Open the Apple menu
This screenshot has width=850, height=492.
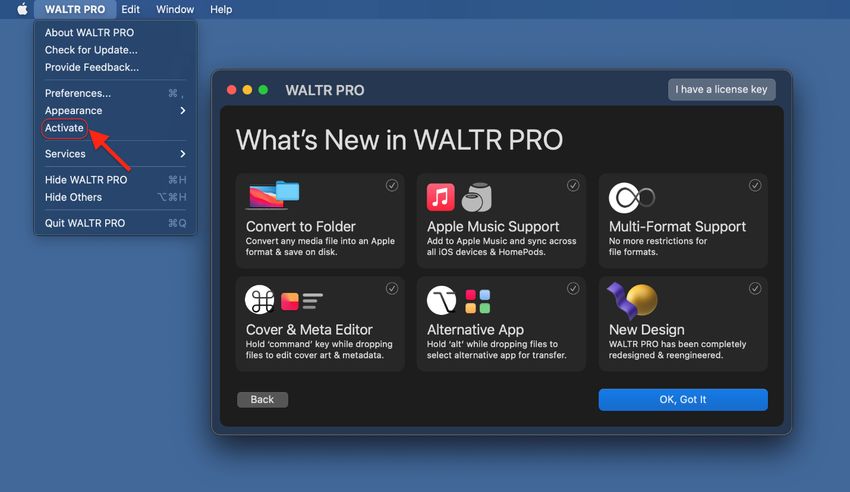(x=22, y=9)
